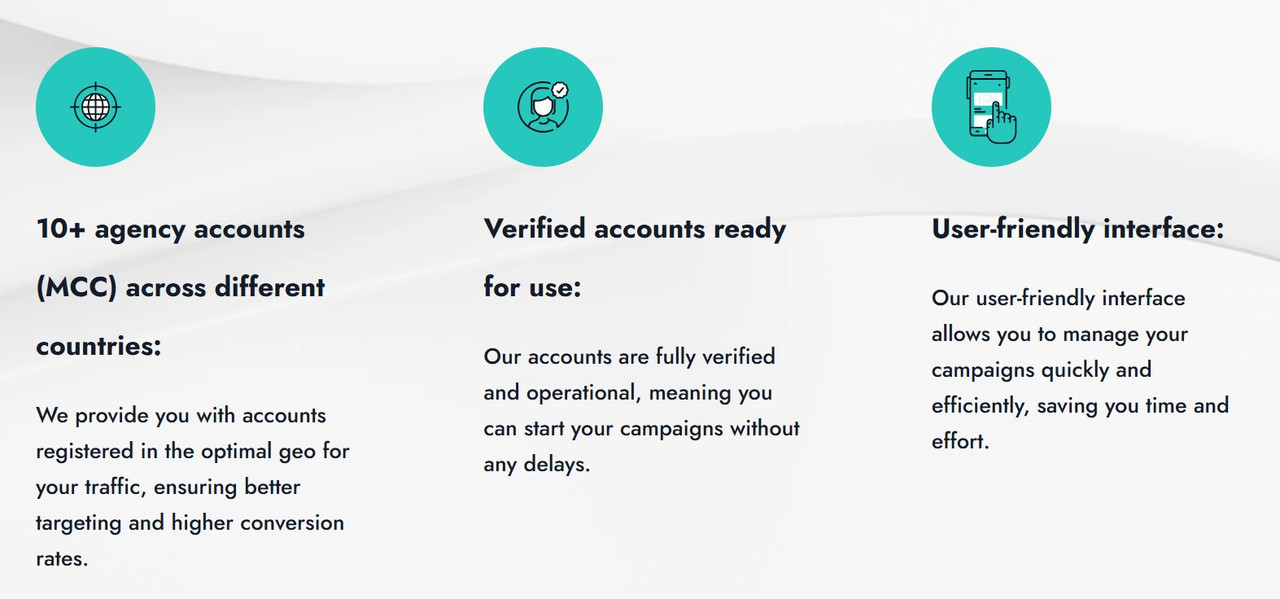Image resolution: width=1280 pixels, height=599 pixels.
Task: Click the "campaigns quickly and" text line
Action: click(x=1041, y=370)
